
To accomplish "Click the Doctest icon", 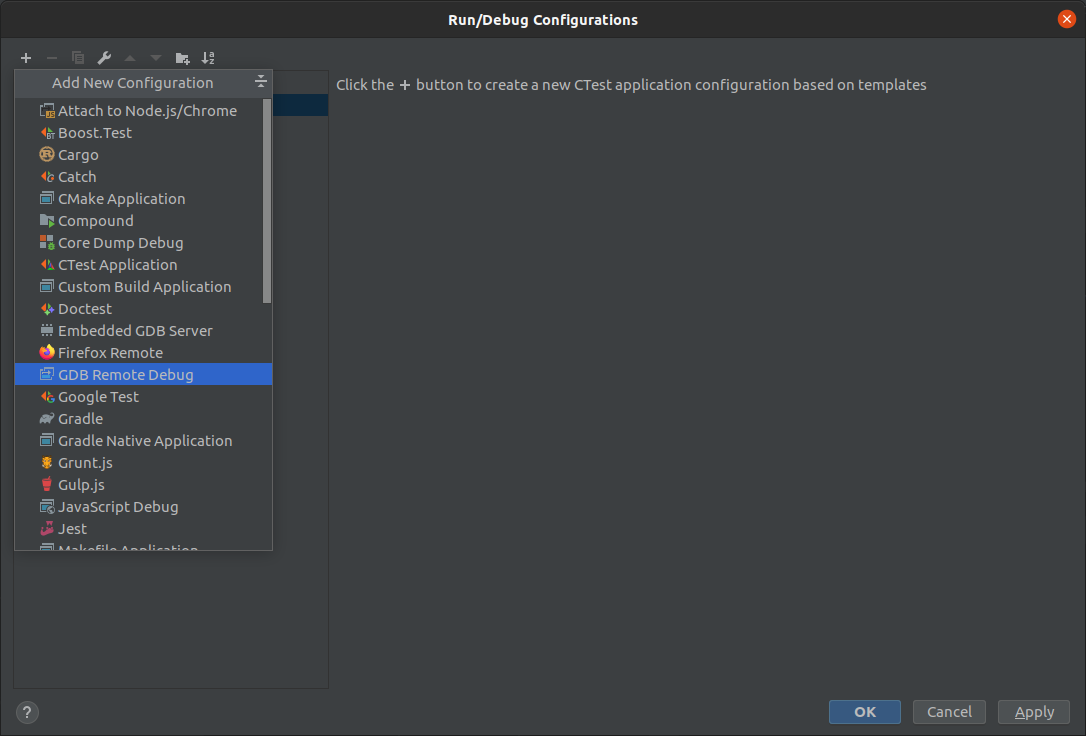I will [x=46, y=309].
